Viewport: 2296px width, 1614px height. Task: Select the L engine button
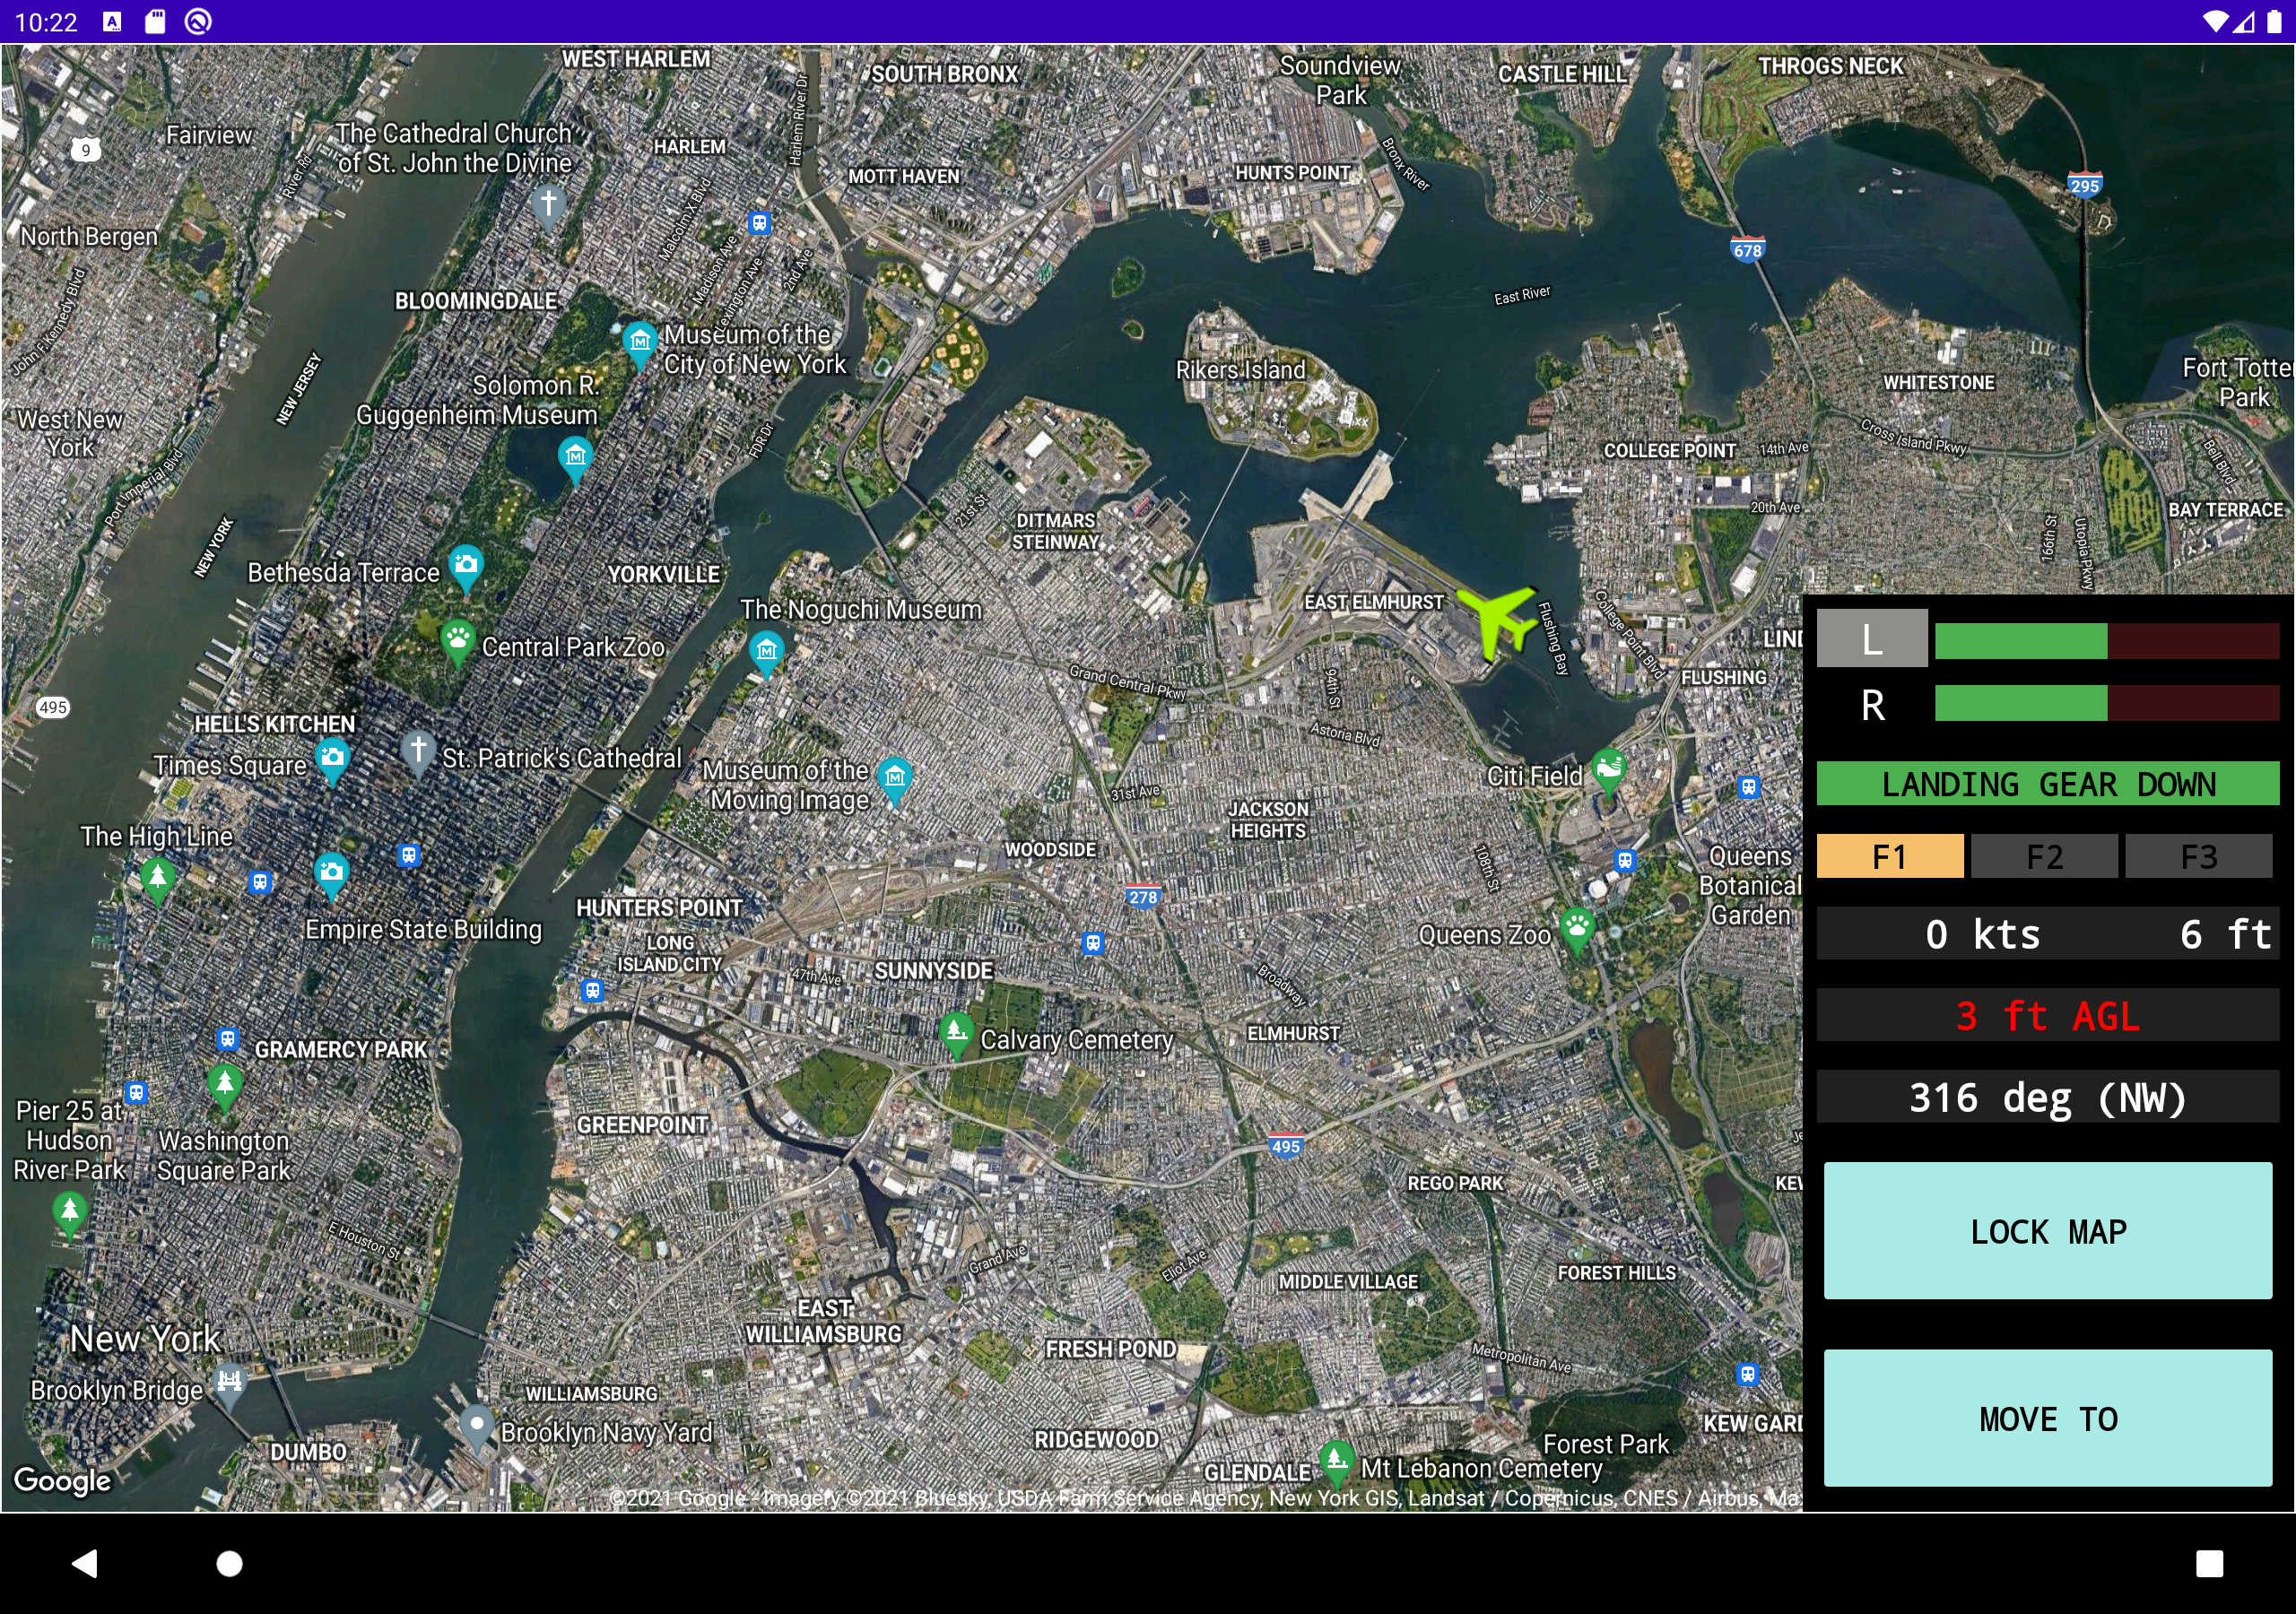[x=1872, y=638]
